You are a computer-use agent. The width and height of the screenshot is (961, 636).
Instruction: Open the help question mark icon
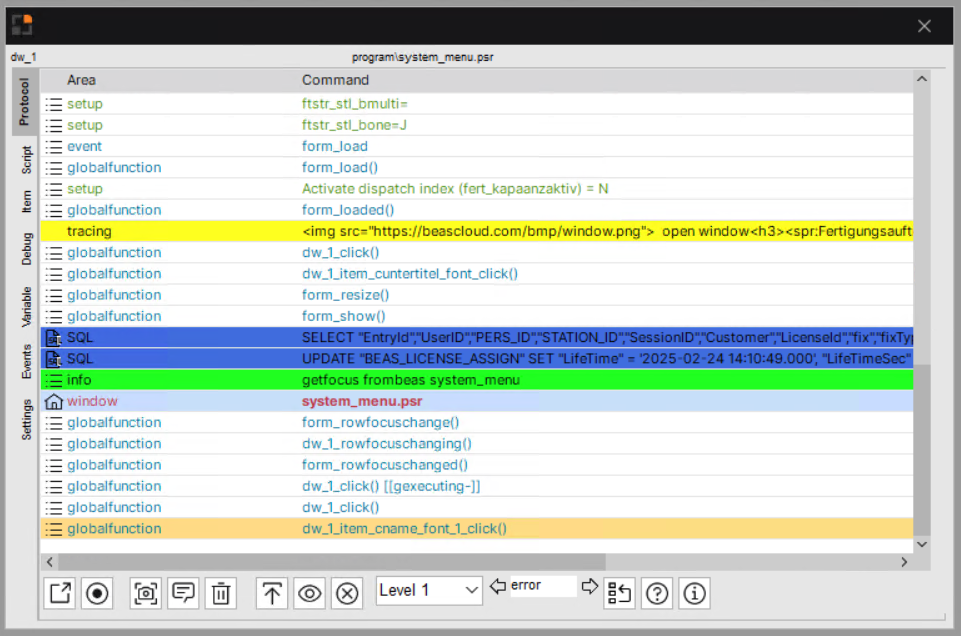pos(656,593)
